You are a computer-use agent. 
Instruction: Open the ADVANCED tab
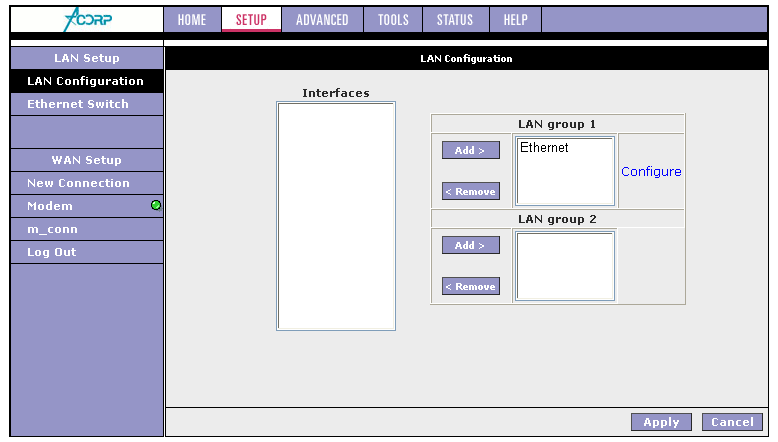coord(322,20)
